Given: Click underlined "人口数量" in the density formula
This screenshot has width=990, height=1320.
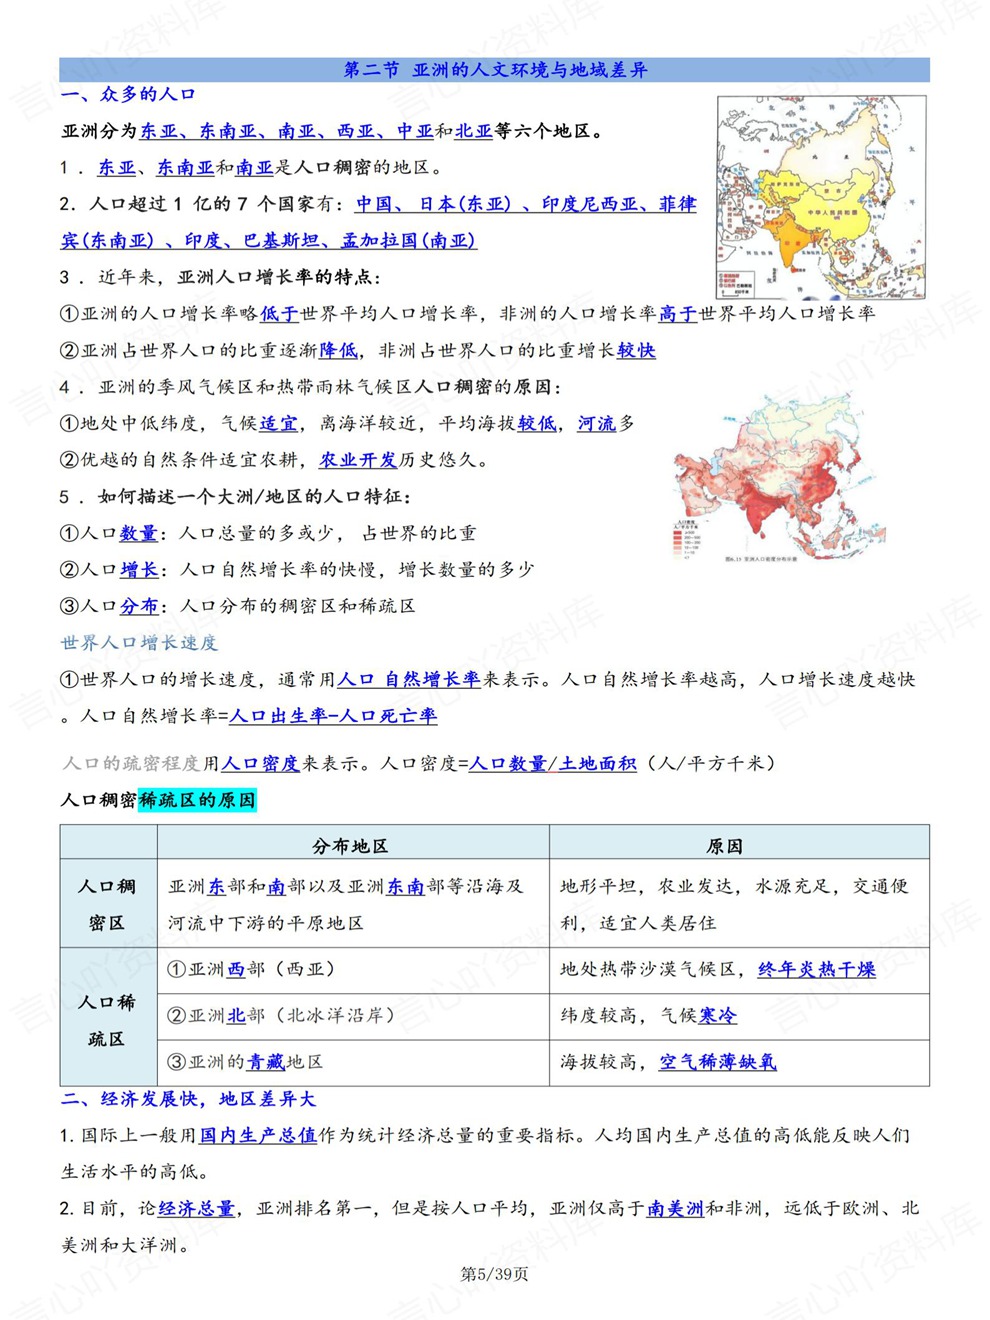Looking at the screenshot, I should 508,763.
